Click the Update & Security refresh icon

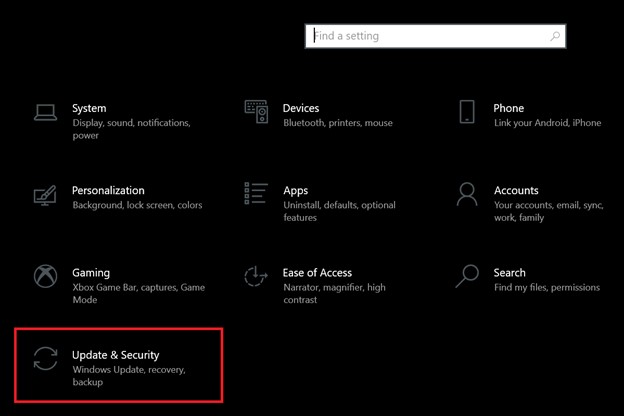(x=45, y=358)
